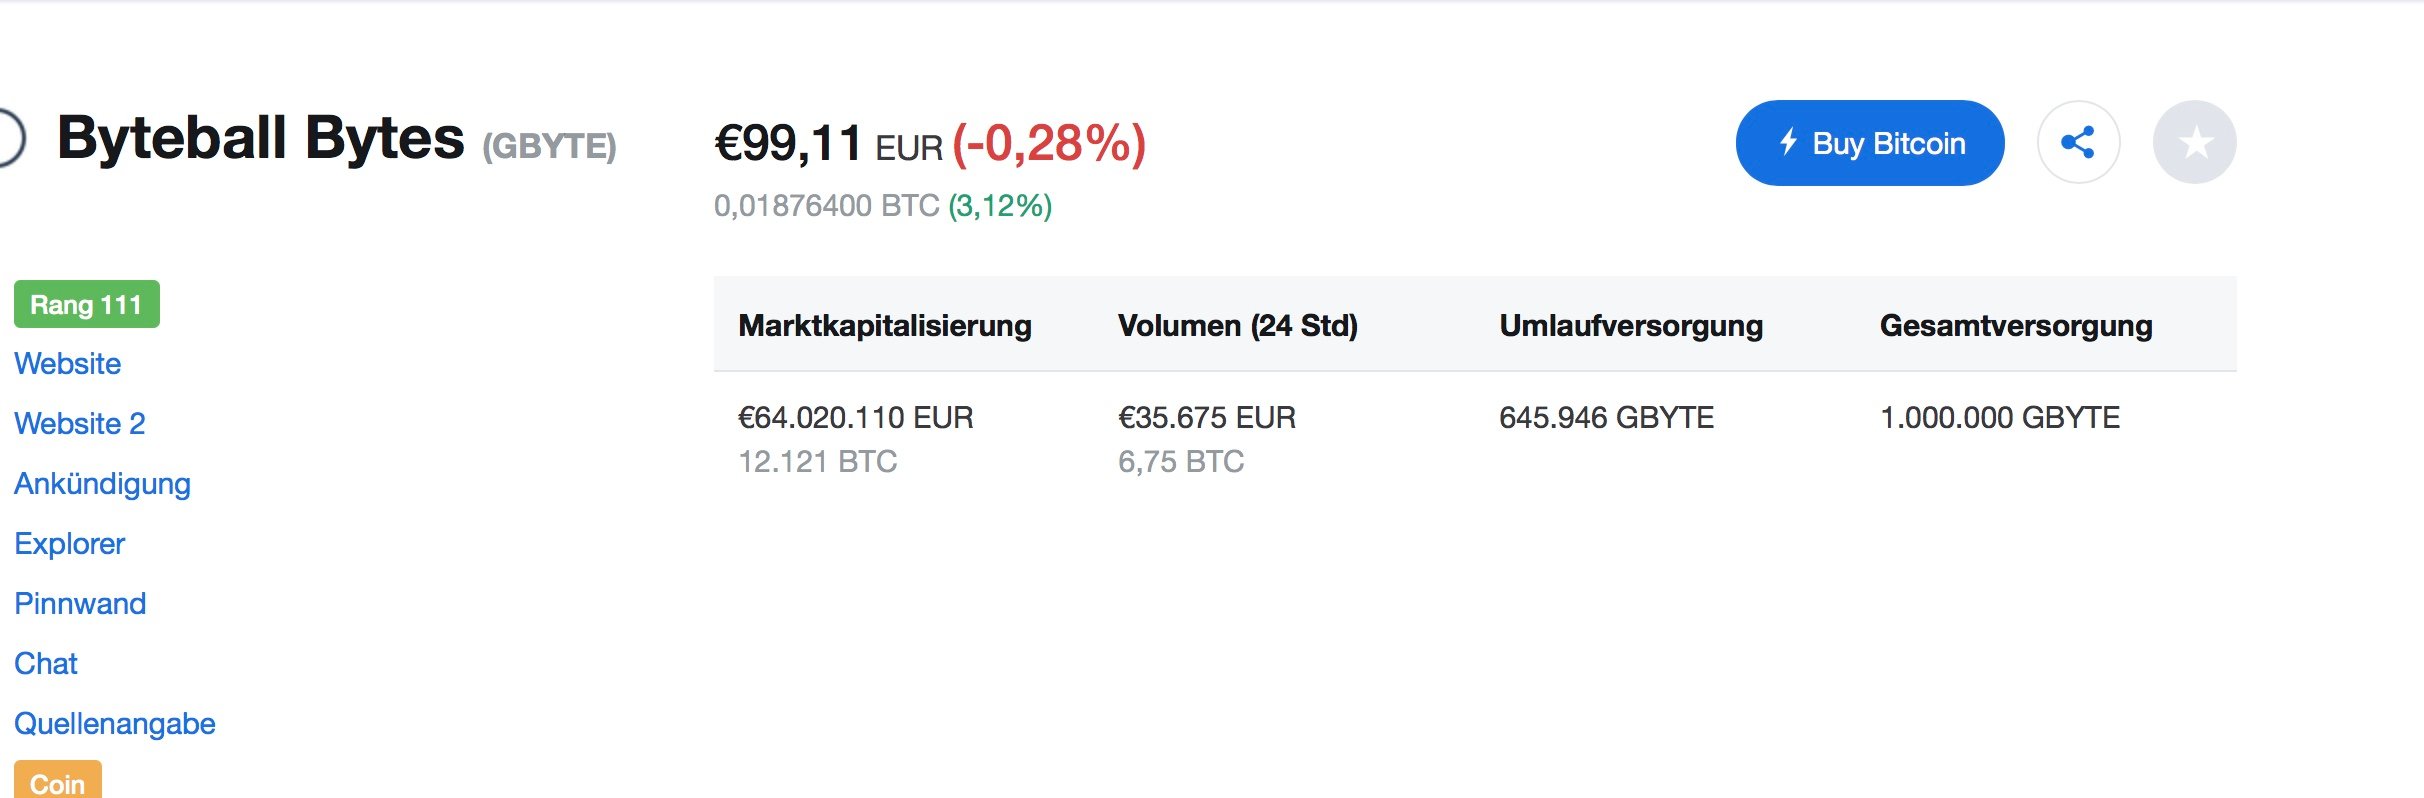
Task: Click the Byteball logo circle icon
Action: (x=10, y=138)
